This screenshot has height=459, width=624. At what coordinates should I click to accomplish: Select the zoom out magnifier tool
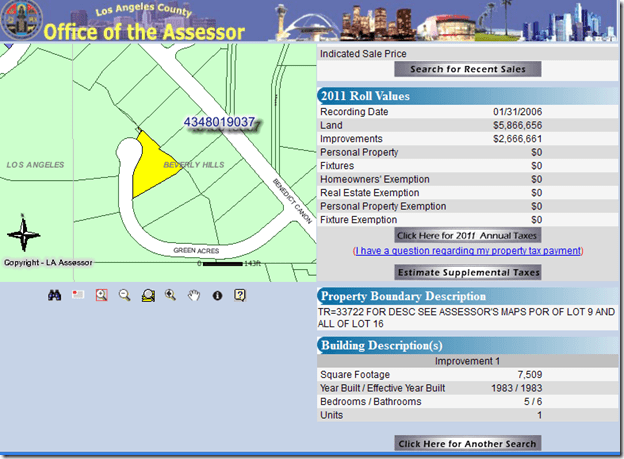pyautogui.click(x=125, y=295)
